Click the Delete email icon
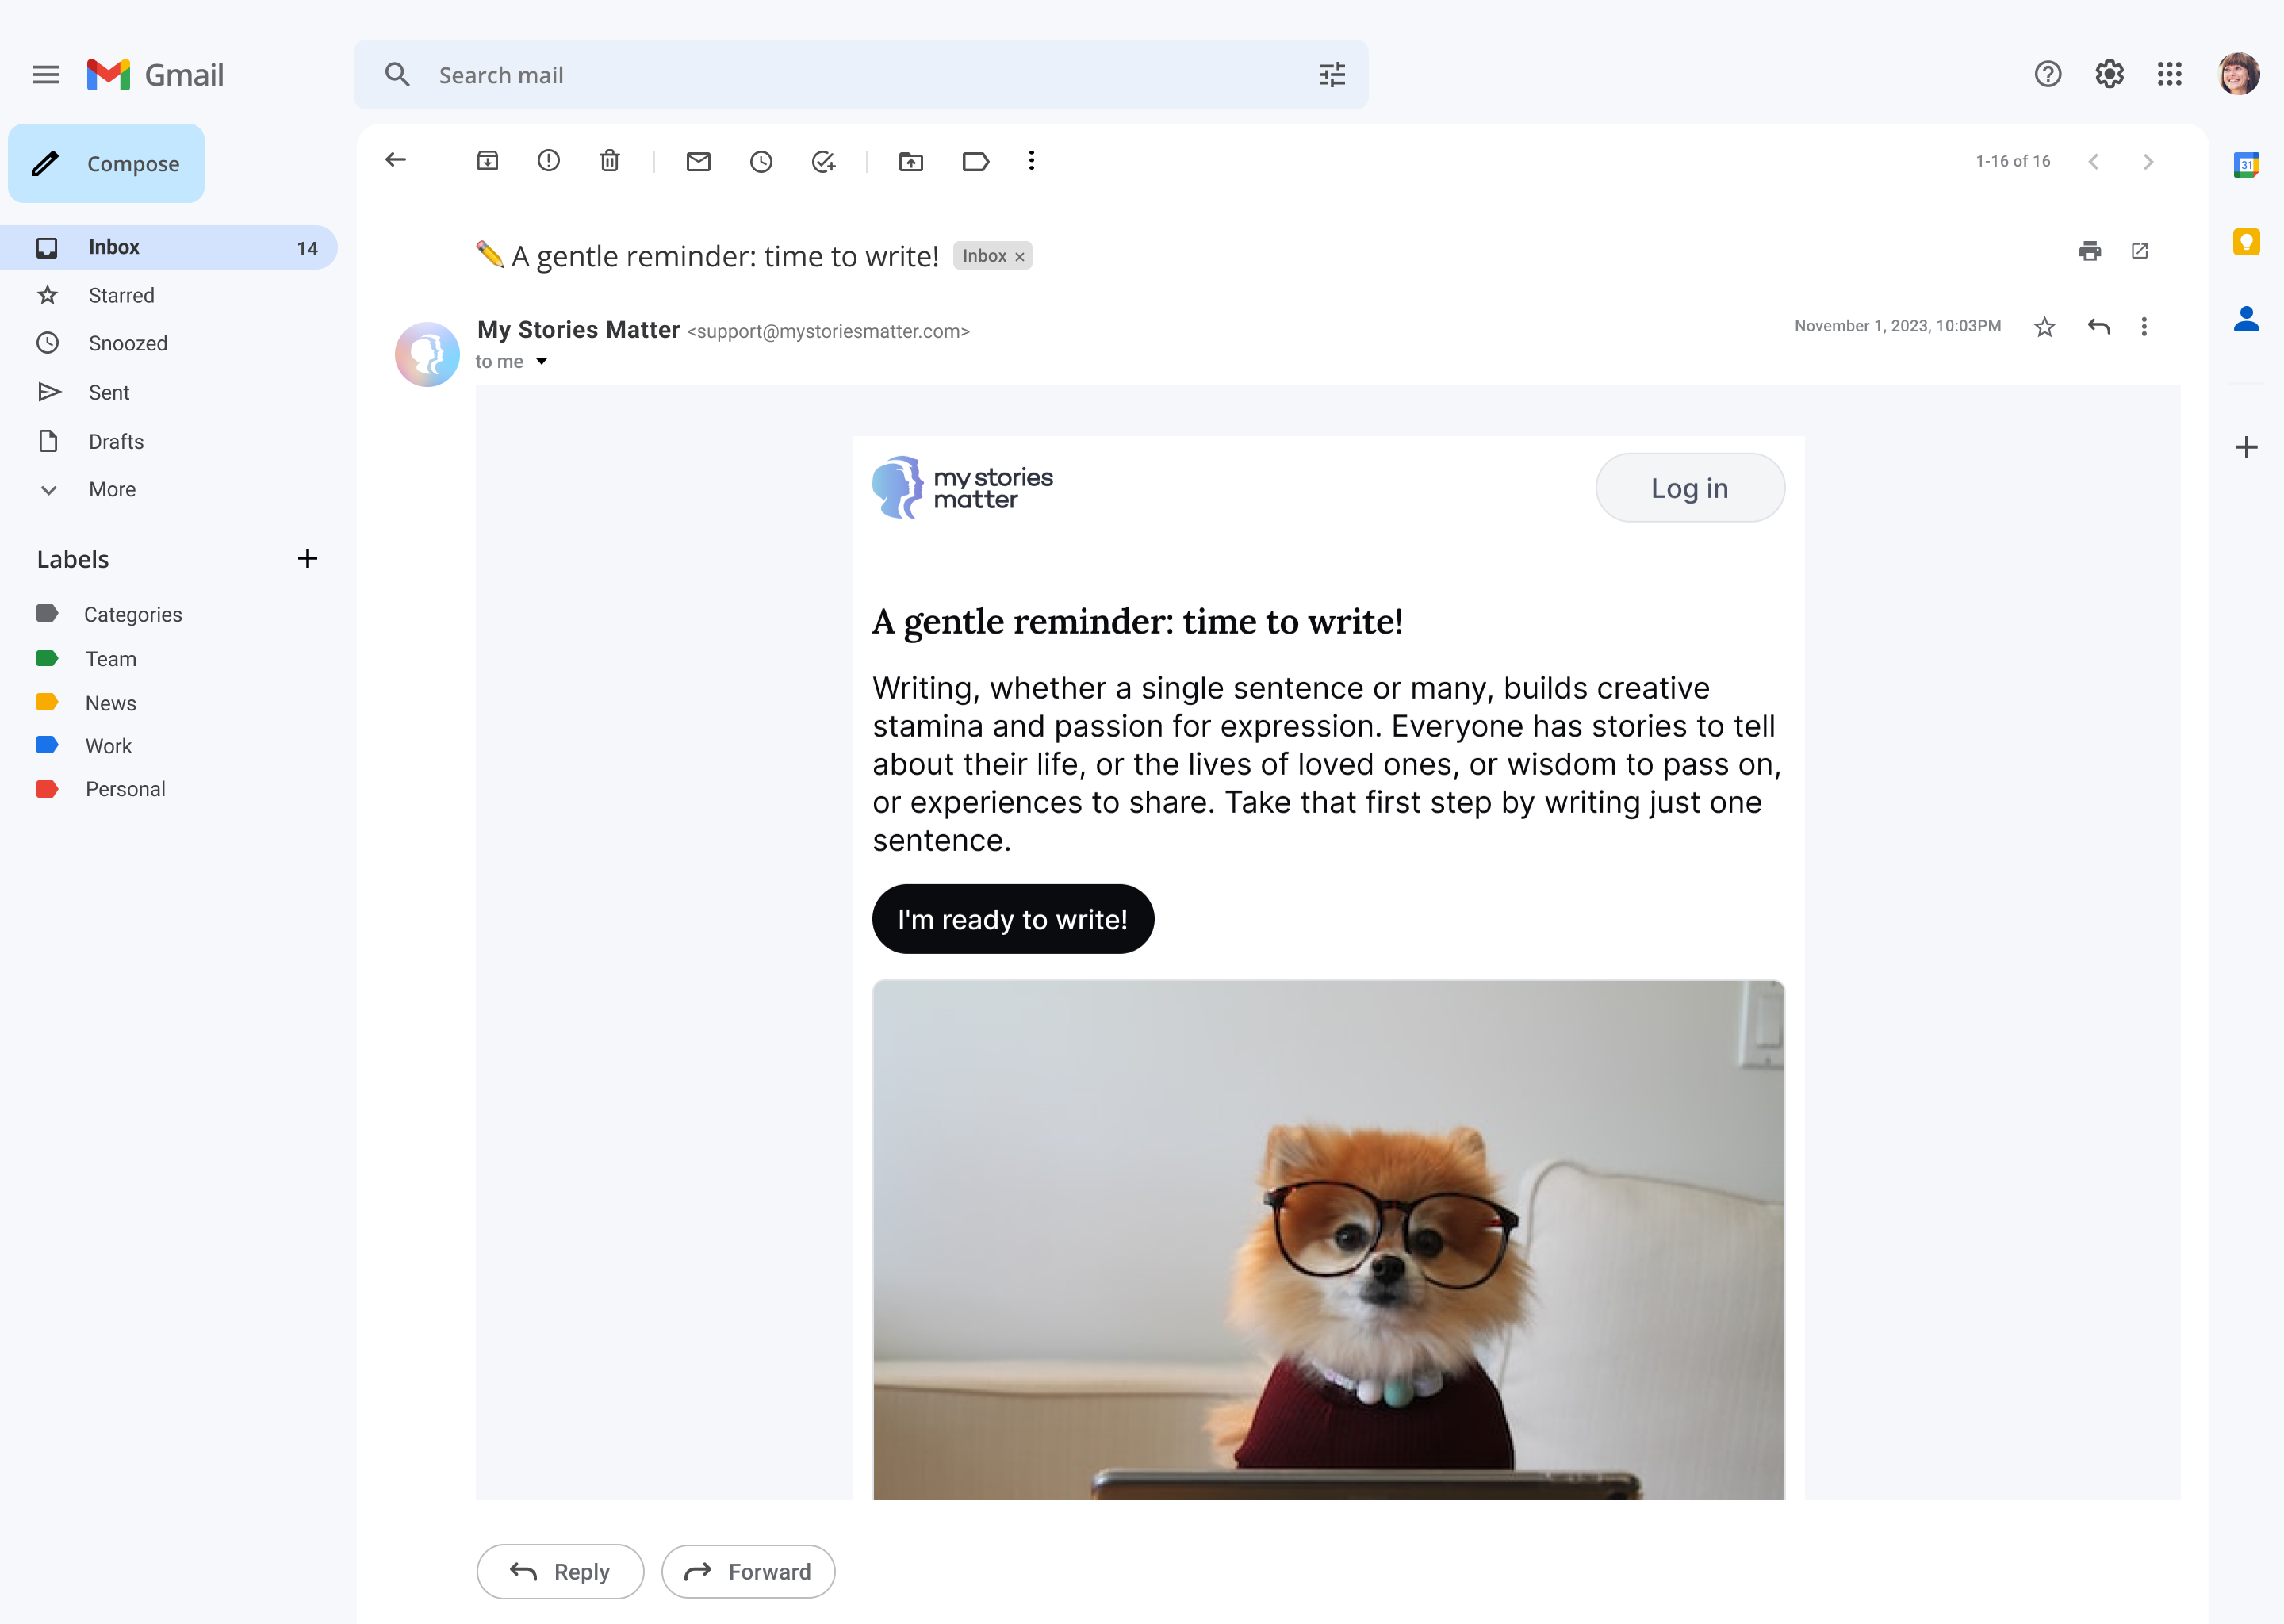 tap(611, 162)
